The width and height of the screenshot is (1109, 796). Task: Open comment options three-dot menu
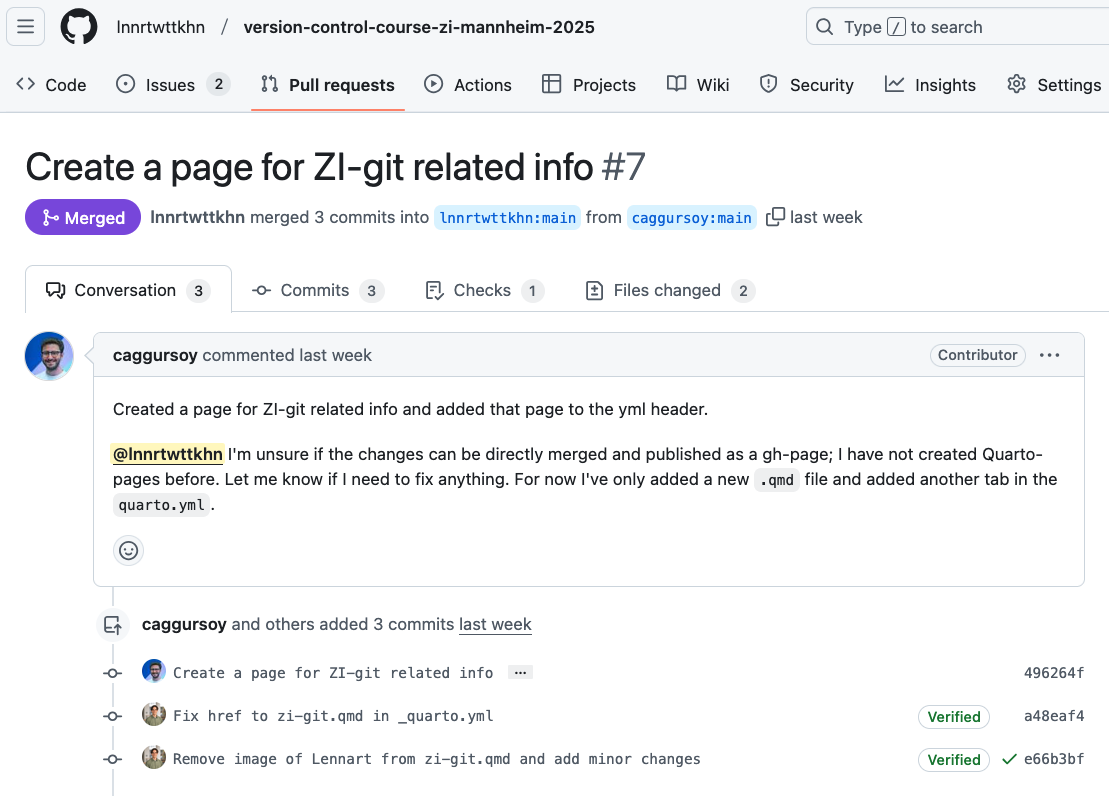pyautogui.click(x=1049, y=355)
